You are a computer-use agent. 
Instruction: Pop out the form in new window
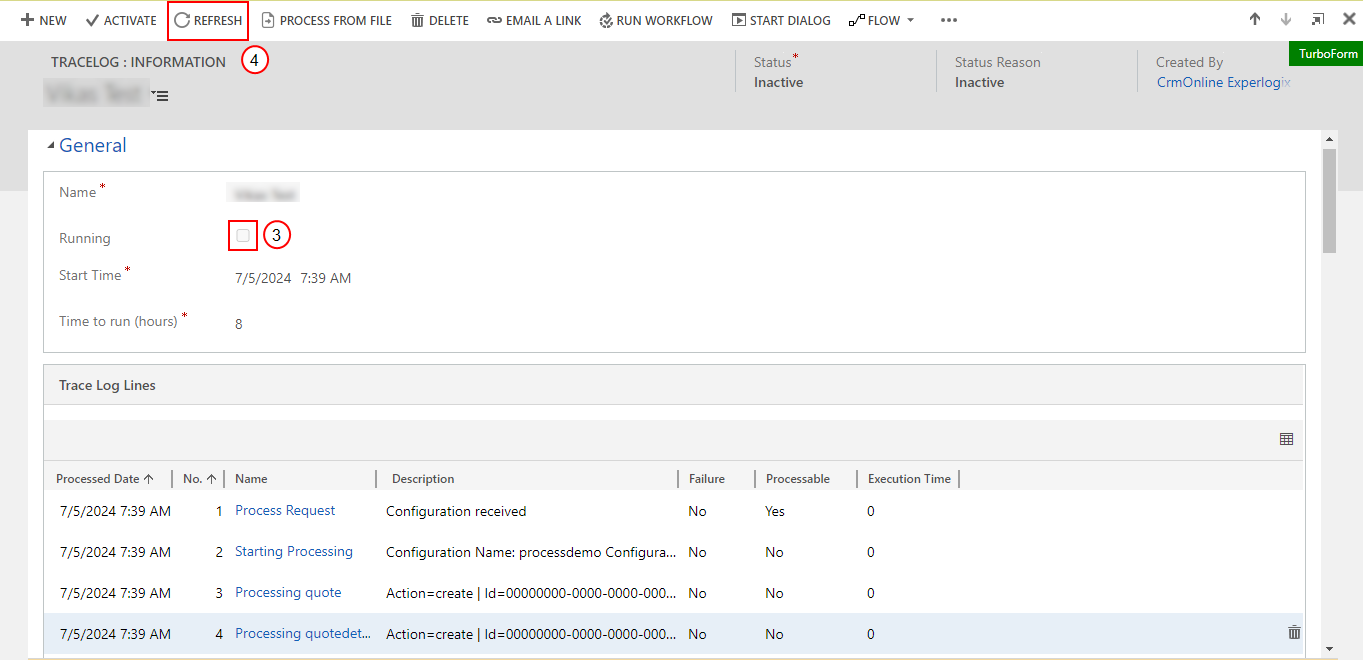click(1318, 19)
